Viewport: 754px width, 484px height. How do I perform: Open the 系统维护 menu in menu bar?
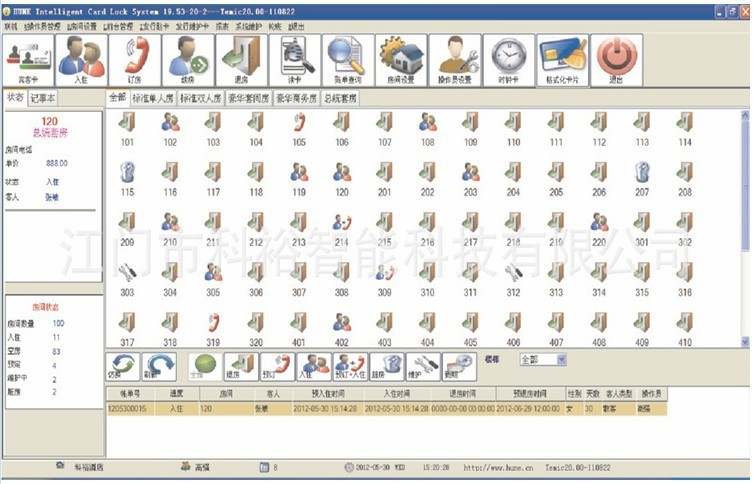tap(248, 27)
